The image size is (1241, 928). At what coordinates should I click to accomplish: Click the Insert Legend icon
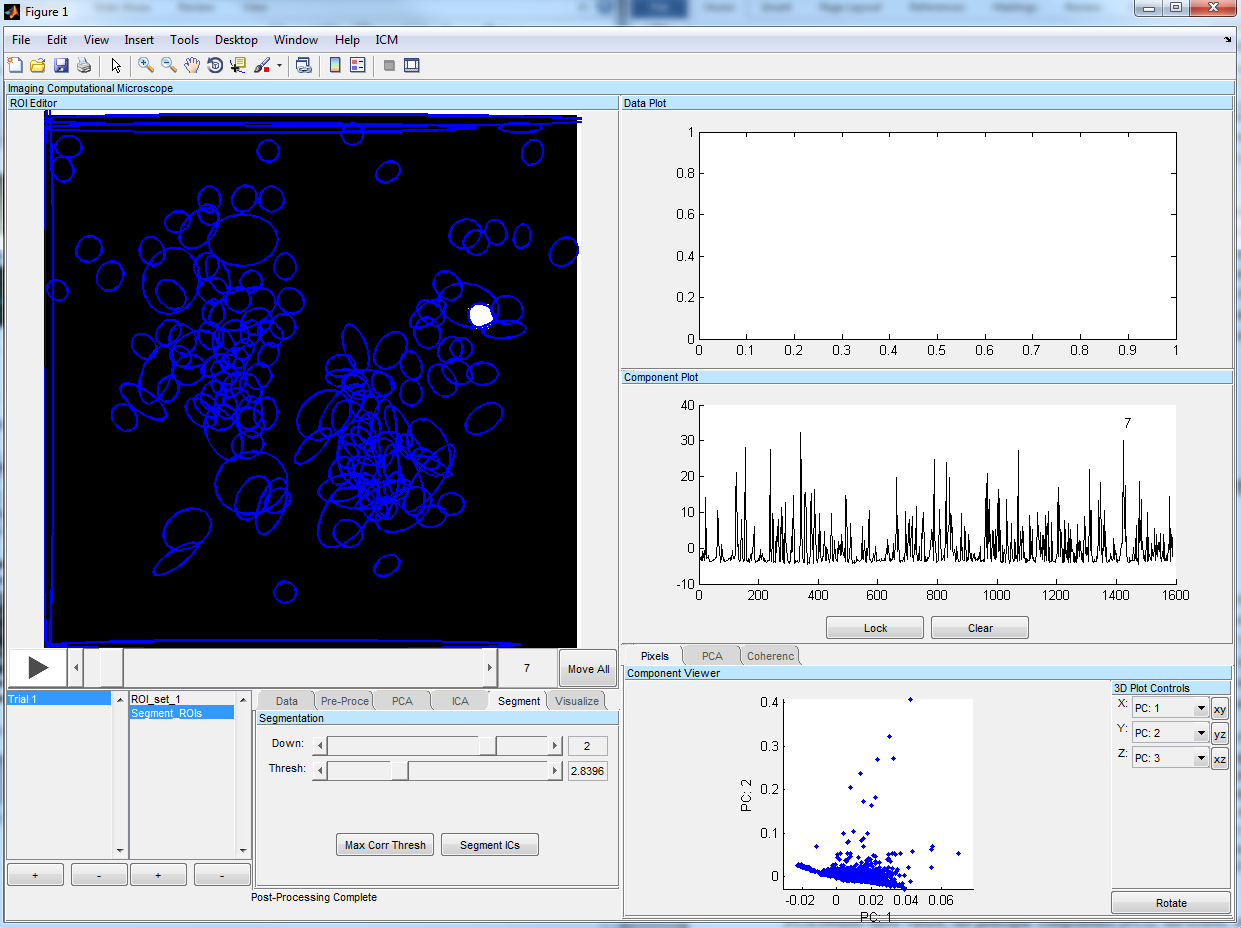357,66
